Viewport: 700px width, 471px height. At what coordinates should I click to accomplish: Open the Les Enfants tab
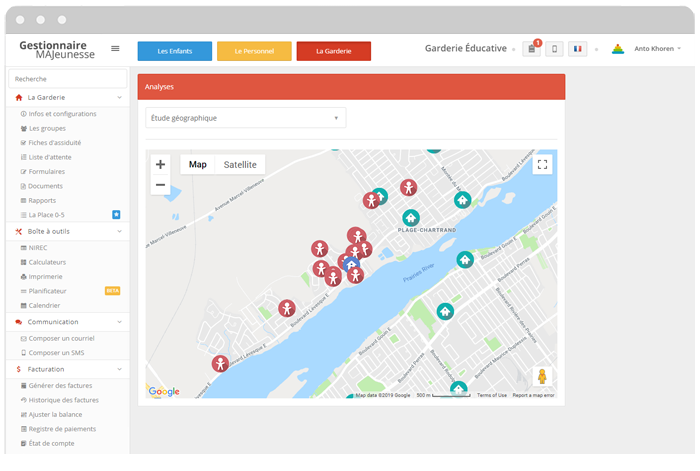pyautogui.click(x=174, y=51)
